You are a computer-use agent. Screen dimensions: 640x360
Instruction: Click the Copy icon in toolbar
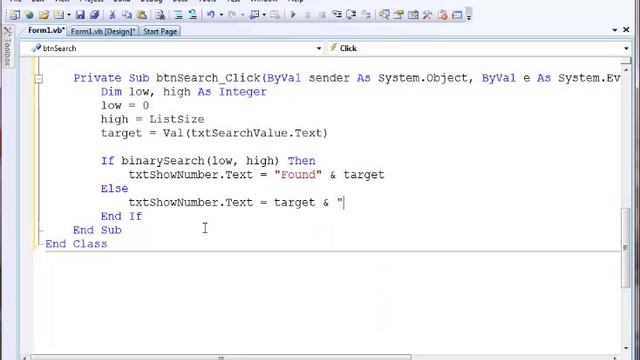coord(127,15)
